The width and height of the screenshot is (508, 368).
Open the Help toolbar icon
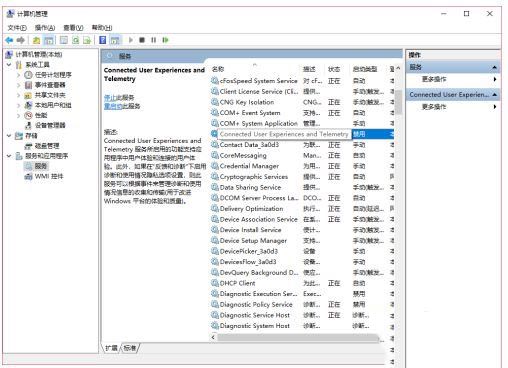pos(103,40)
